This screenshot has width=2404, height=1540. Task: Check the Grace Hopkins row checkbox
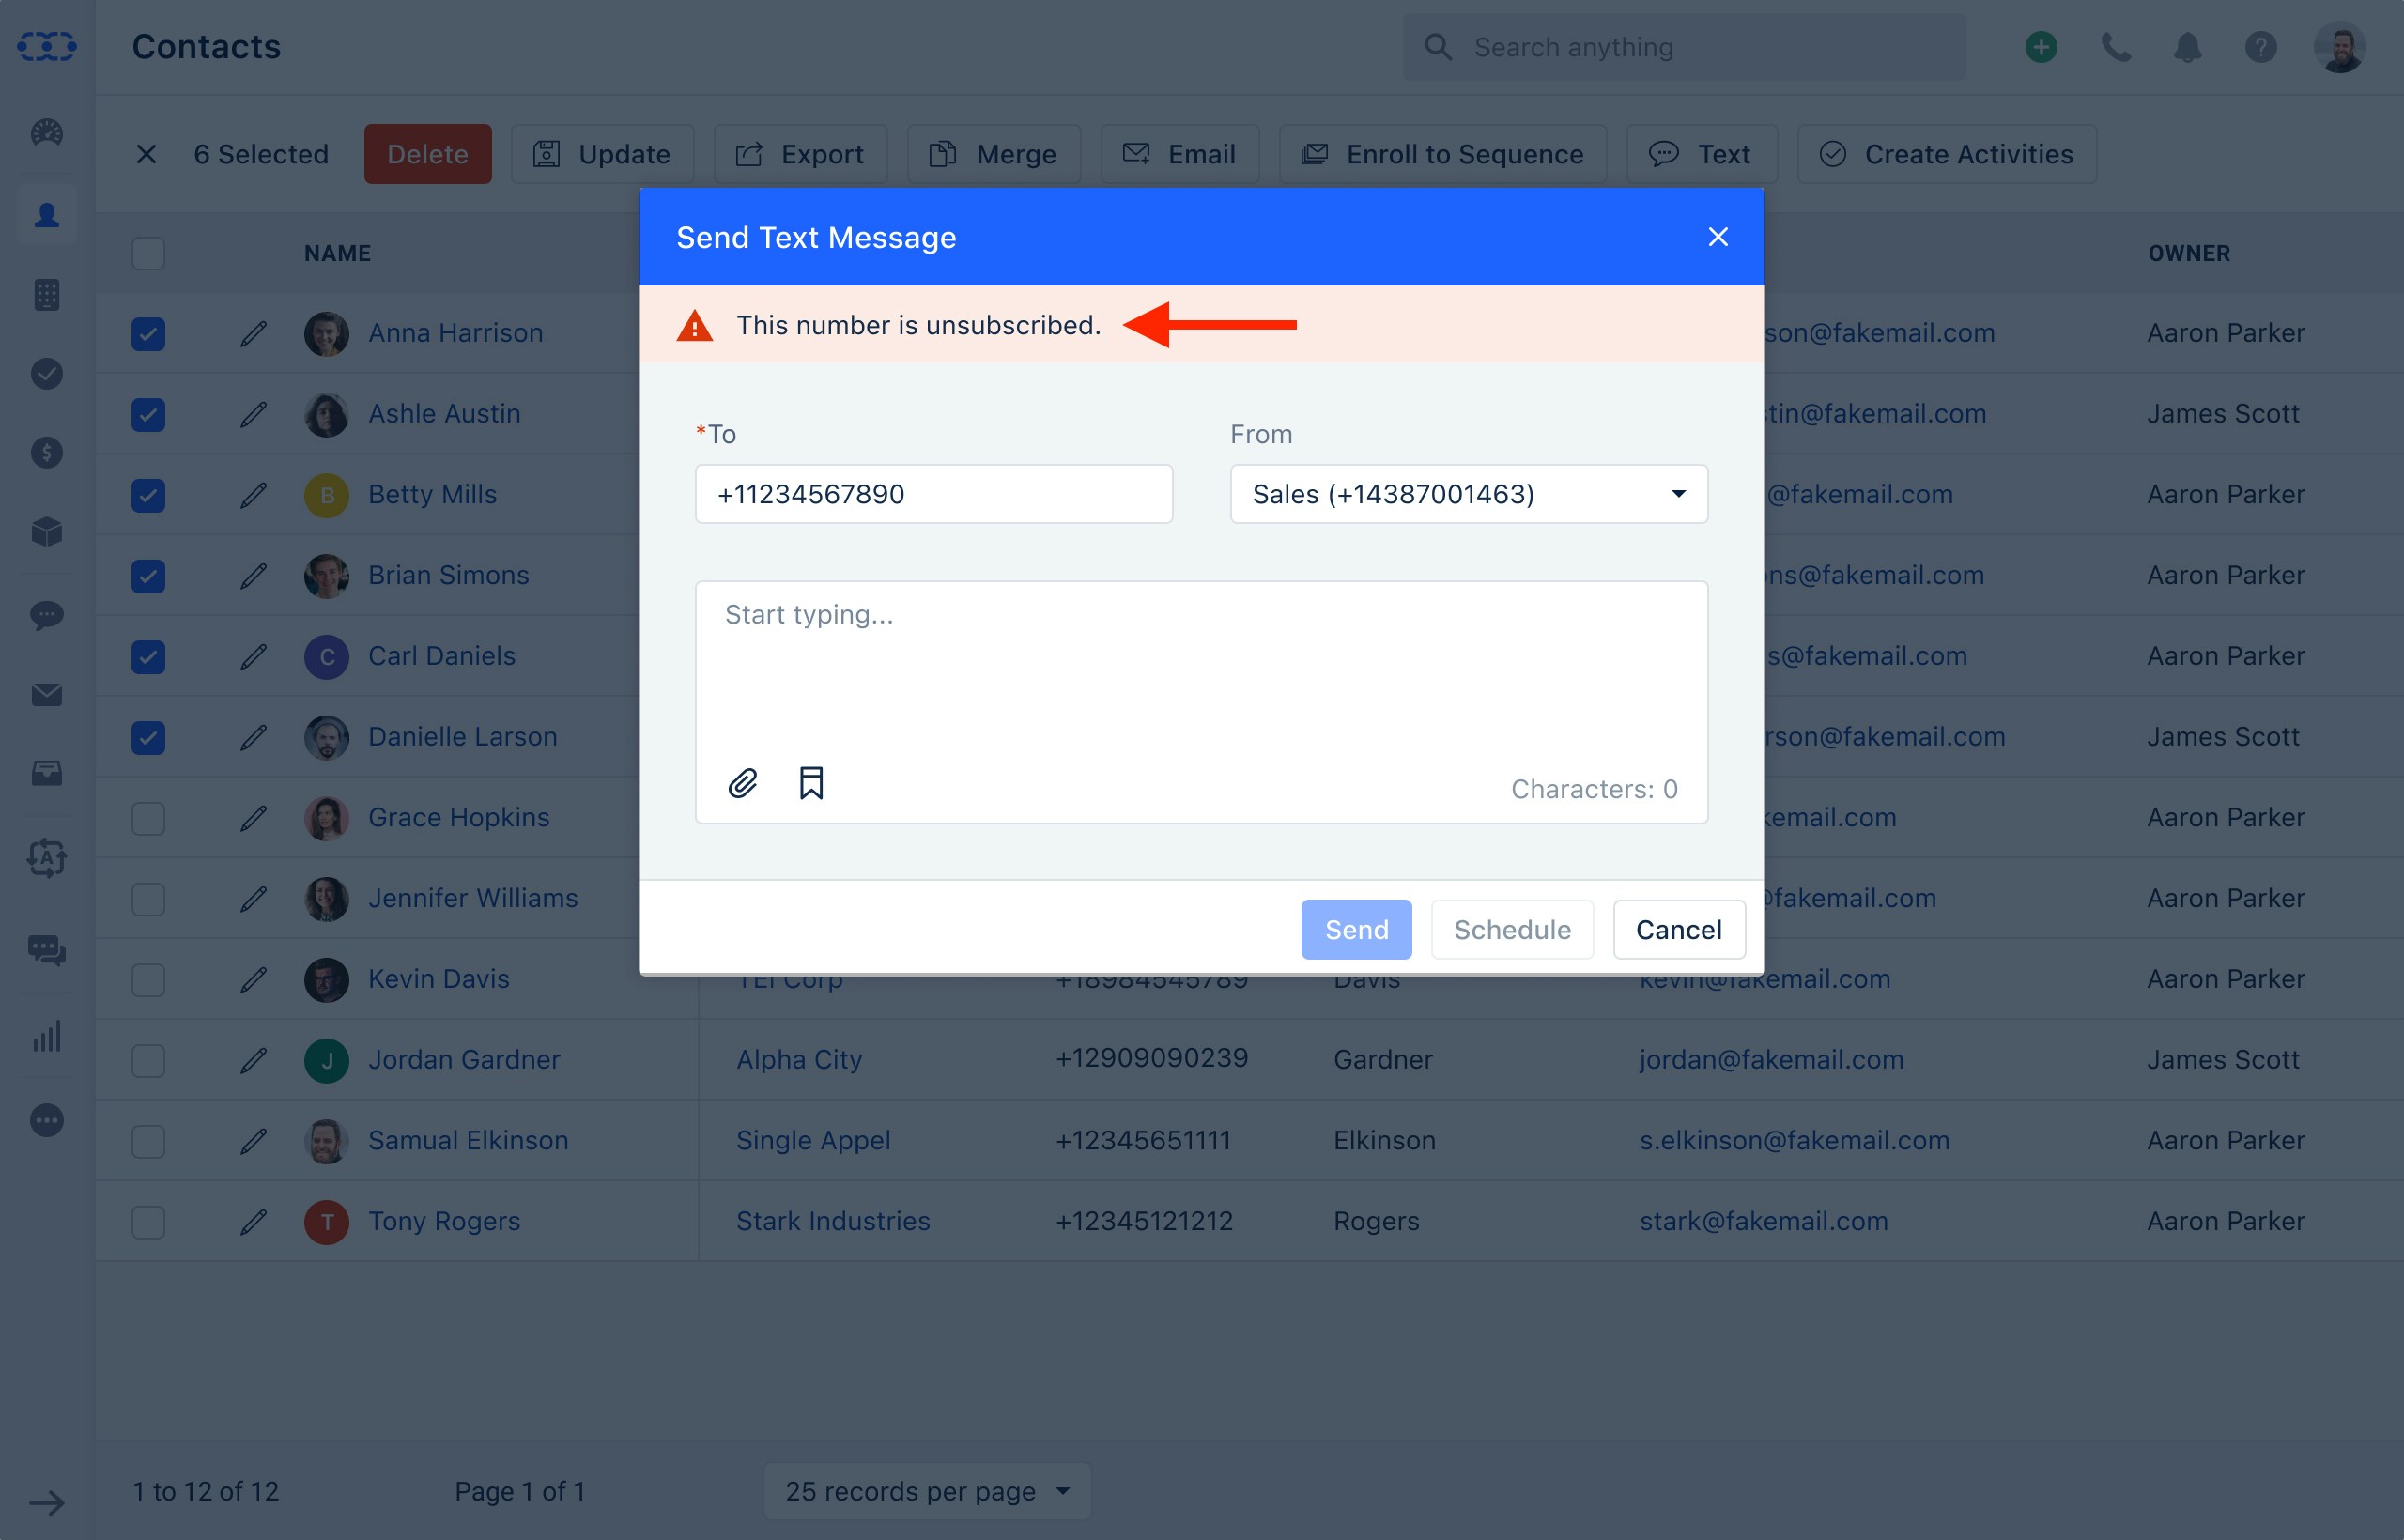click(148, 818)
